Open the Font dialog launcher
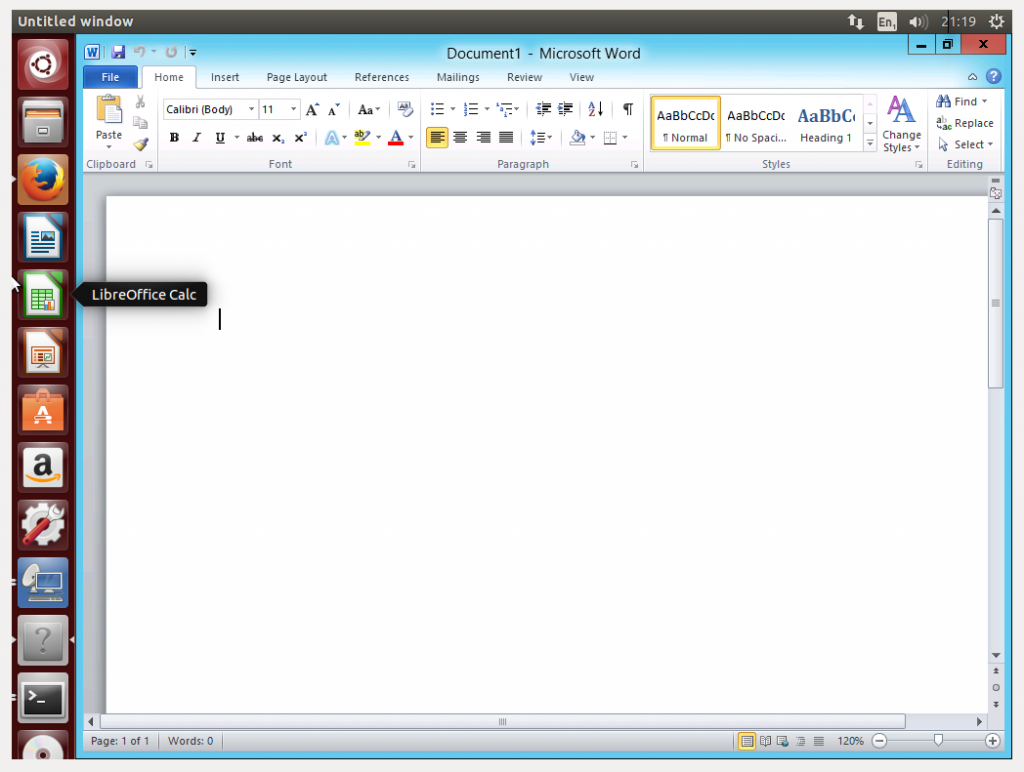Viewport: 1024px width, 772px height. [x=411, y=165]
